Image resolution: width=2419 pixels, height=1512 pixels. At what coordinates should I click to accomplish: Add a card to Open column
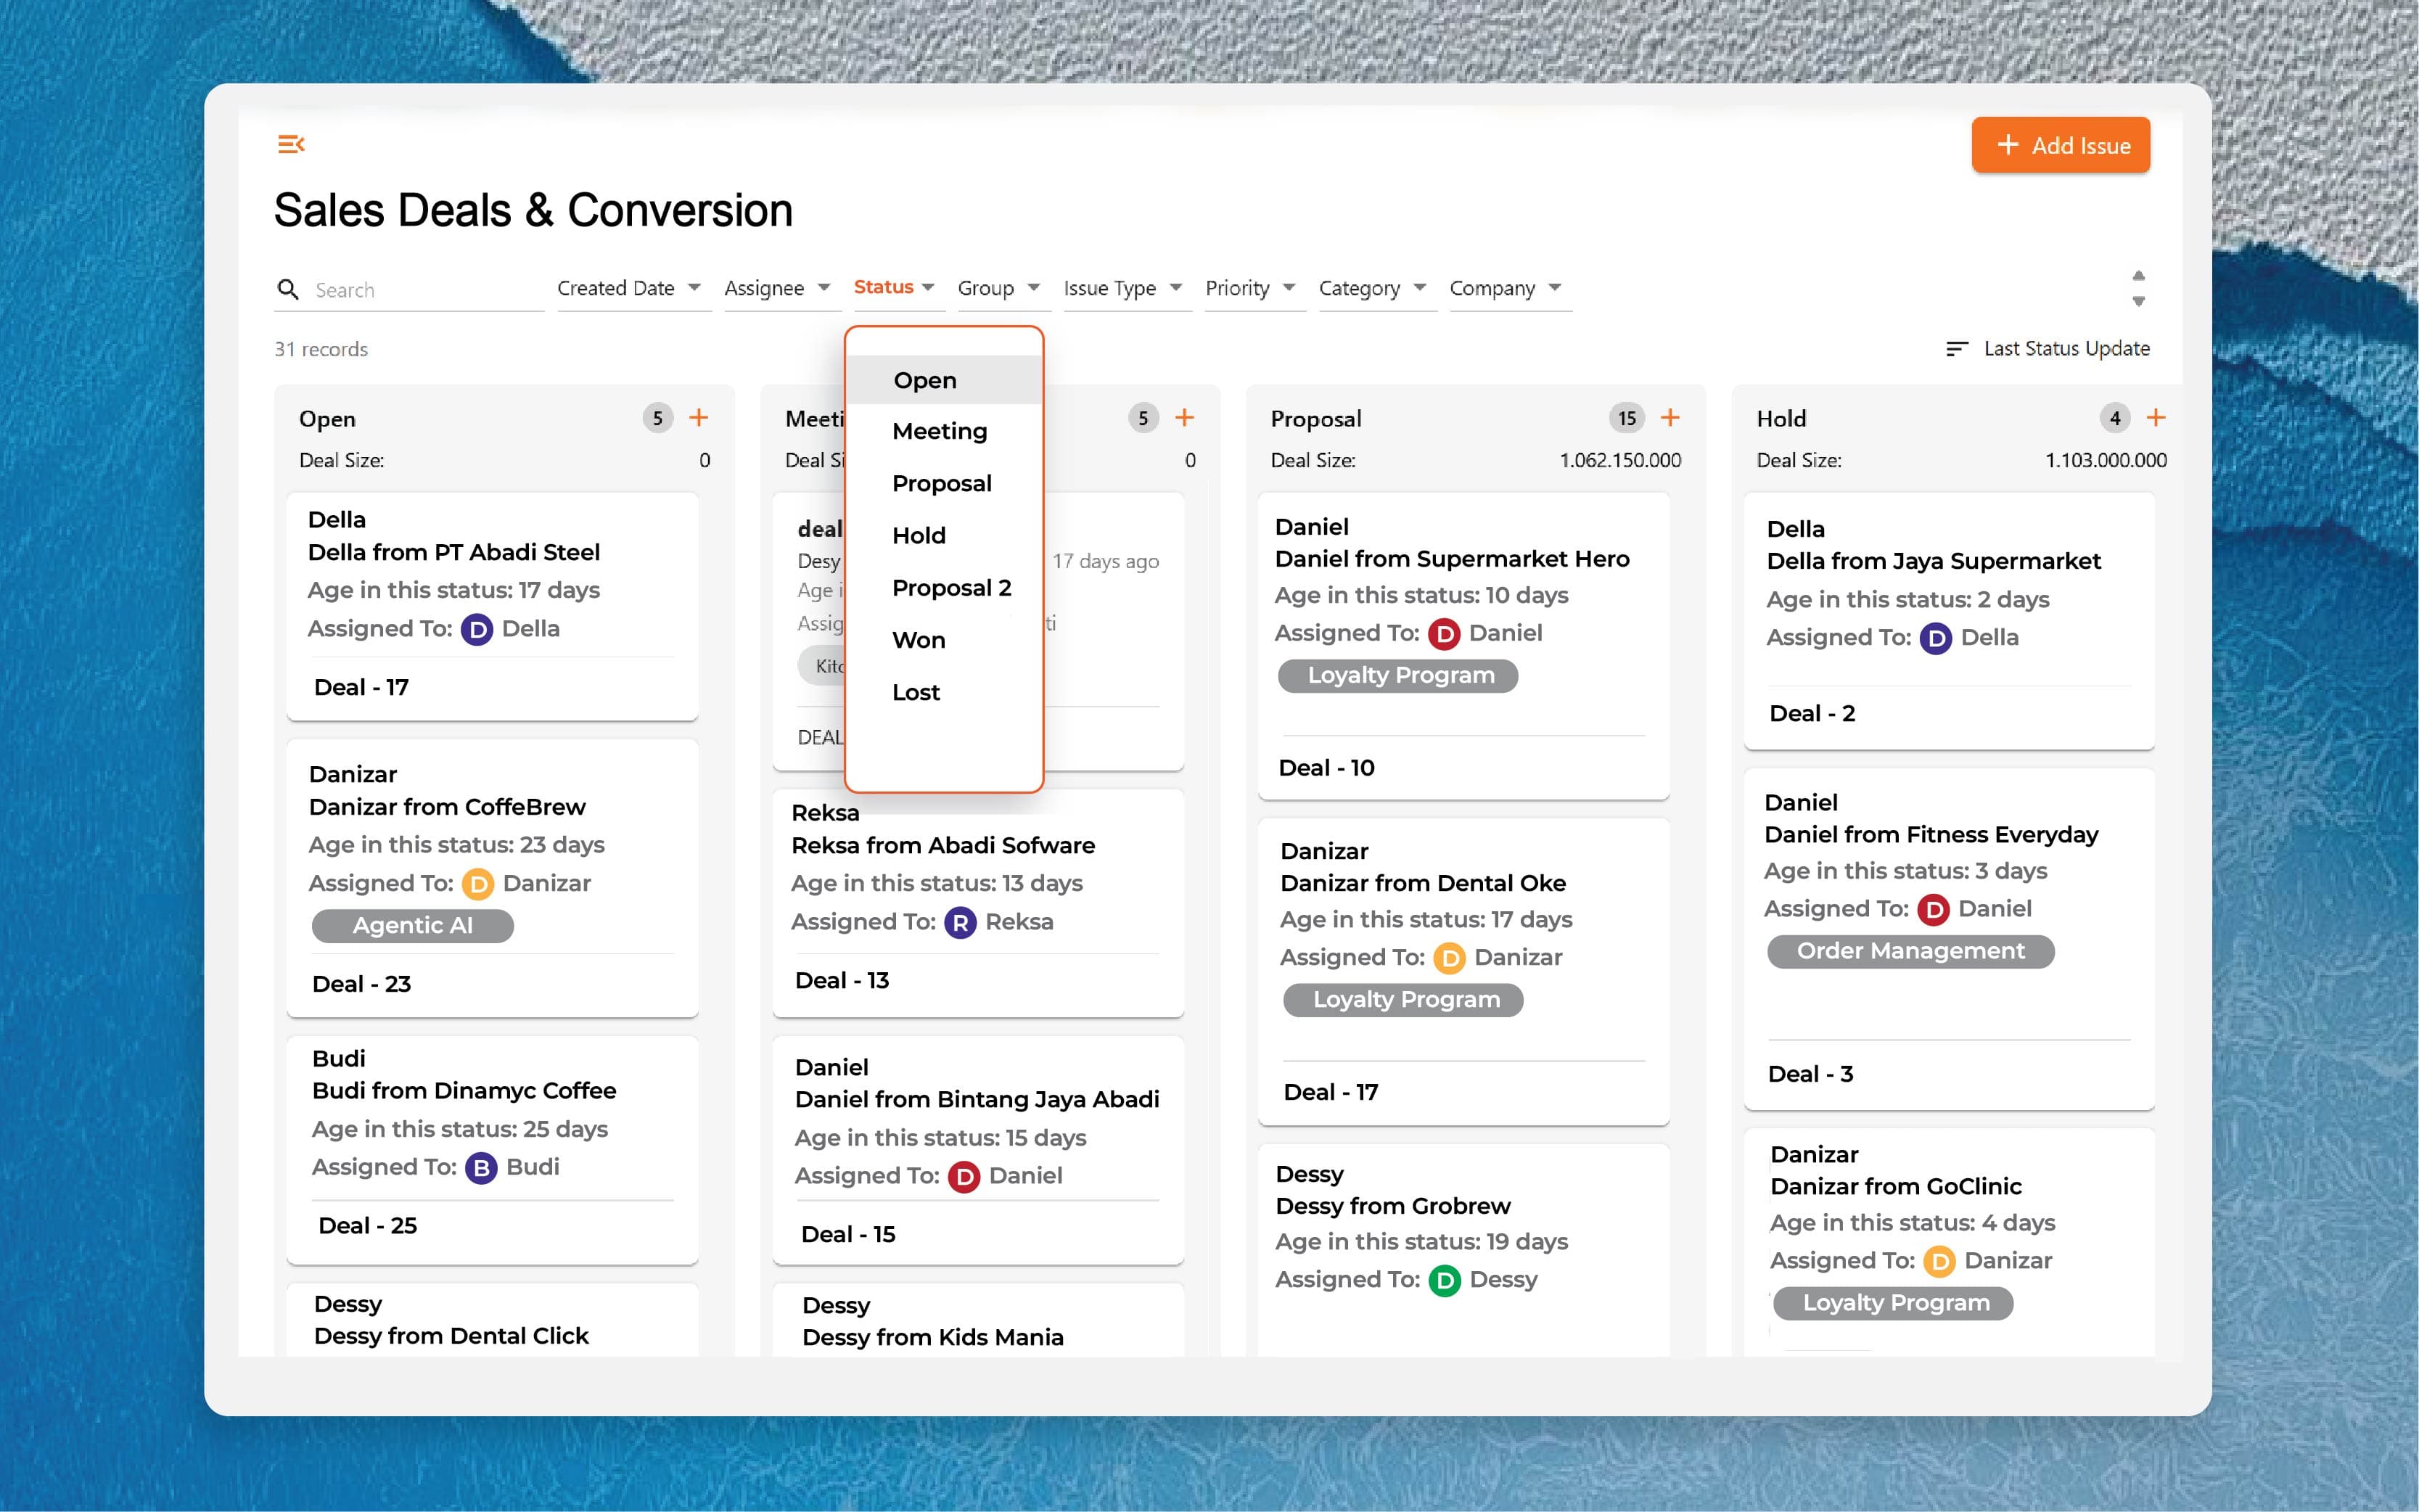[x=699, y=418]
